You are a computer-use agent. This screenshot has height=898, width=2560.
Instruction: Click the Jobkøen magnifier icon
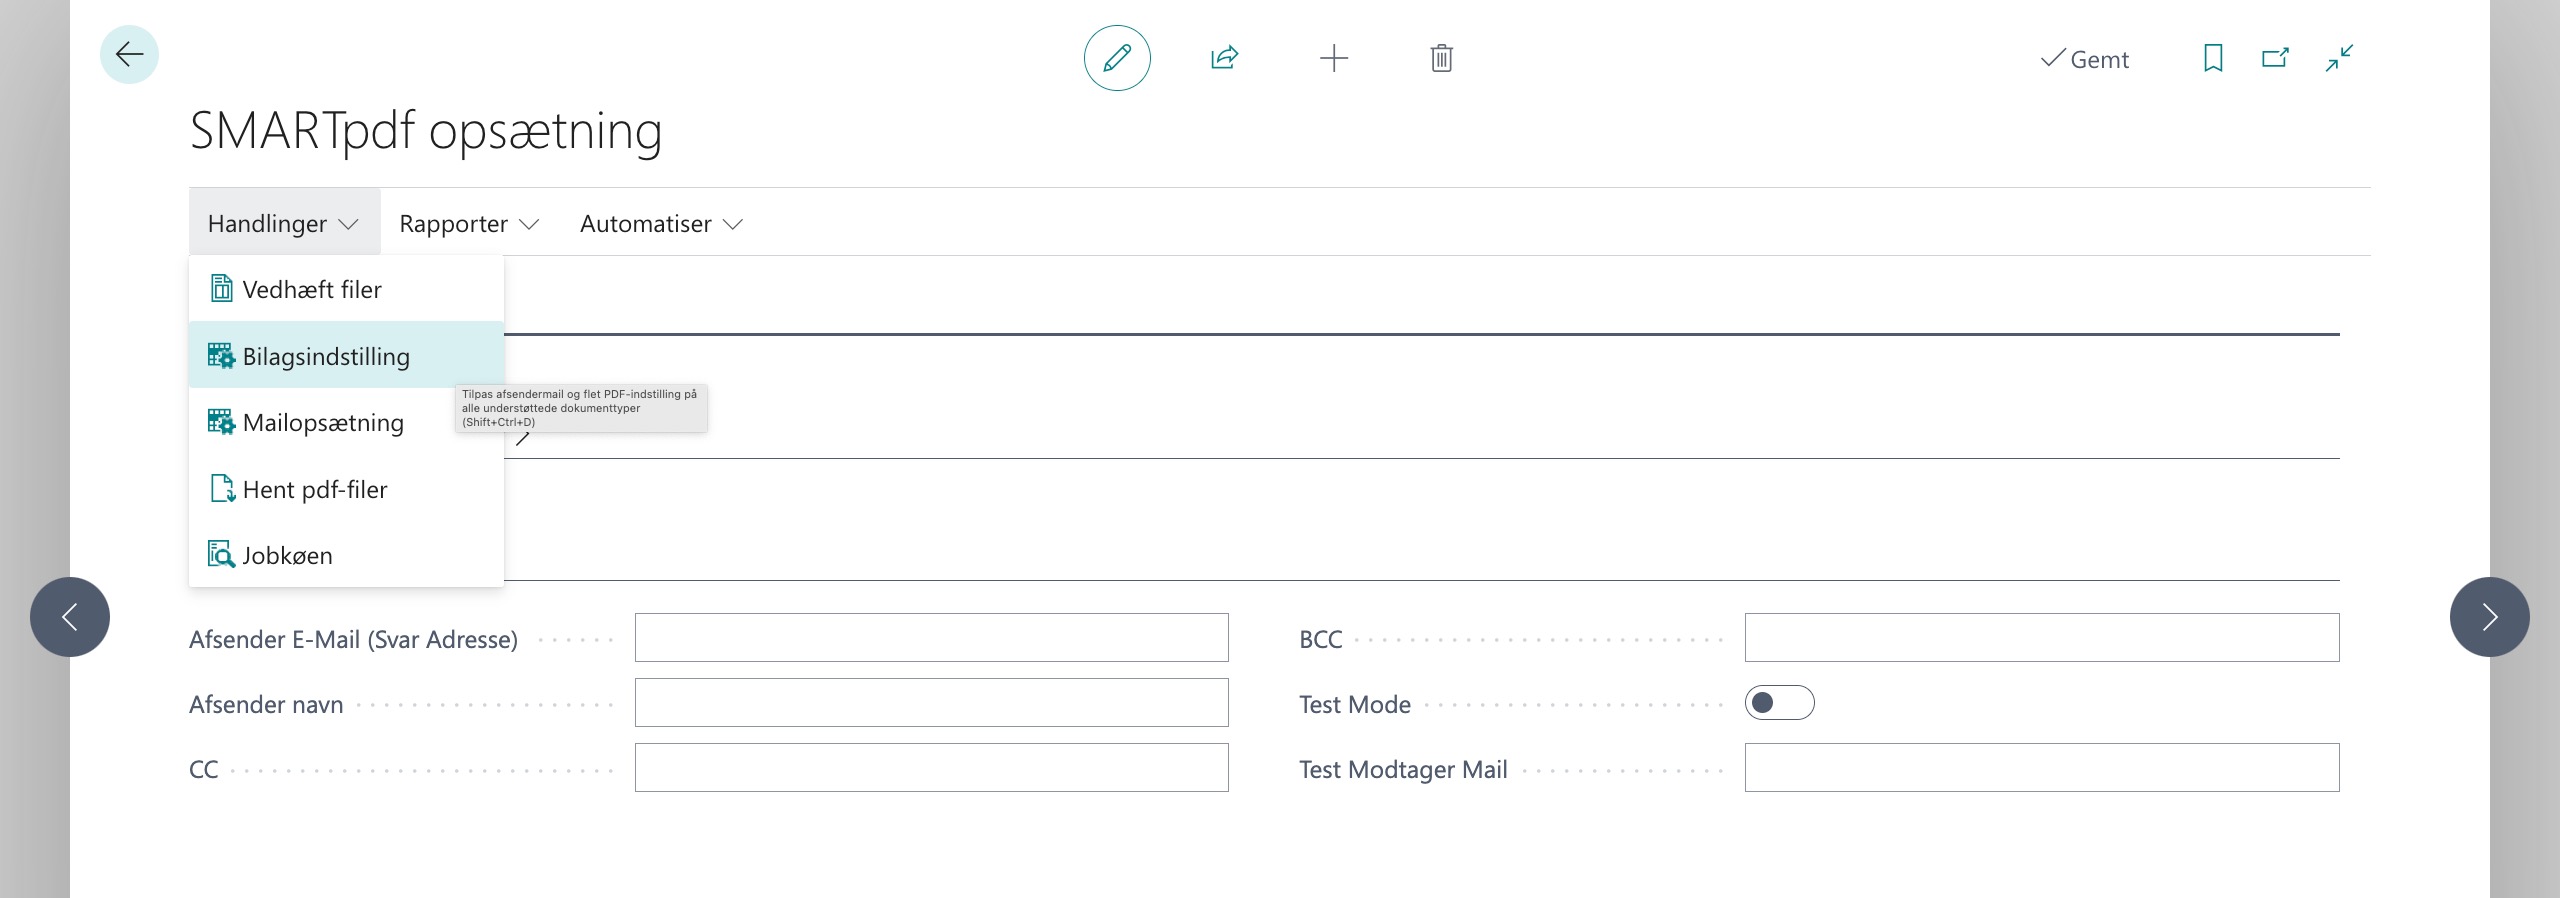pyautogui.click(x=222, y=555)
